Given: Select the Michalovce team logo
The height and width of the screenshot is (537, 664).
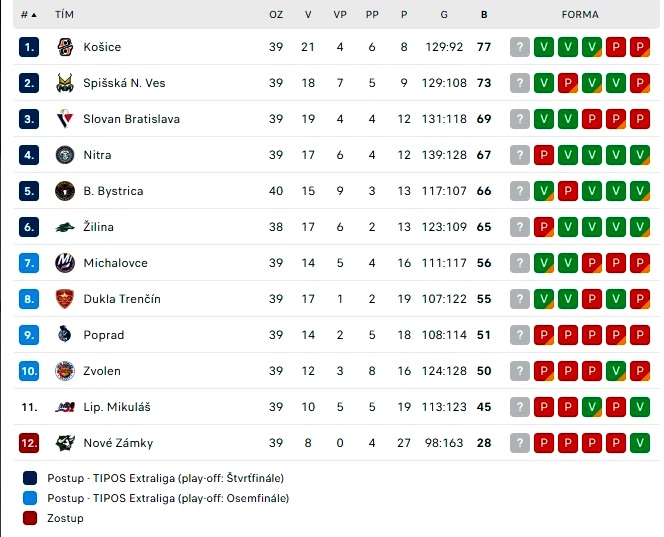Looking at the screenshot, I should [x=65, y=263].
